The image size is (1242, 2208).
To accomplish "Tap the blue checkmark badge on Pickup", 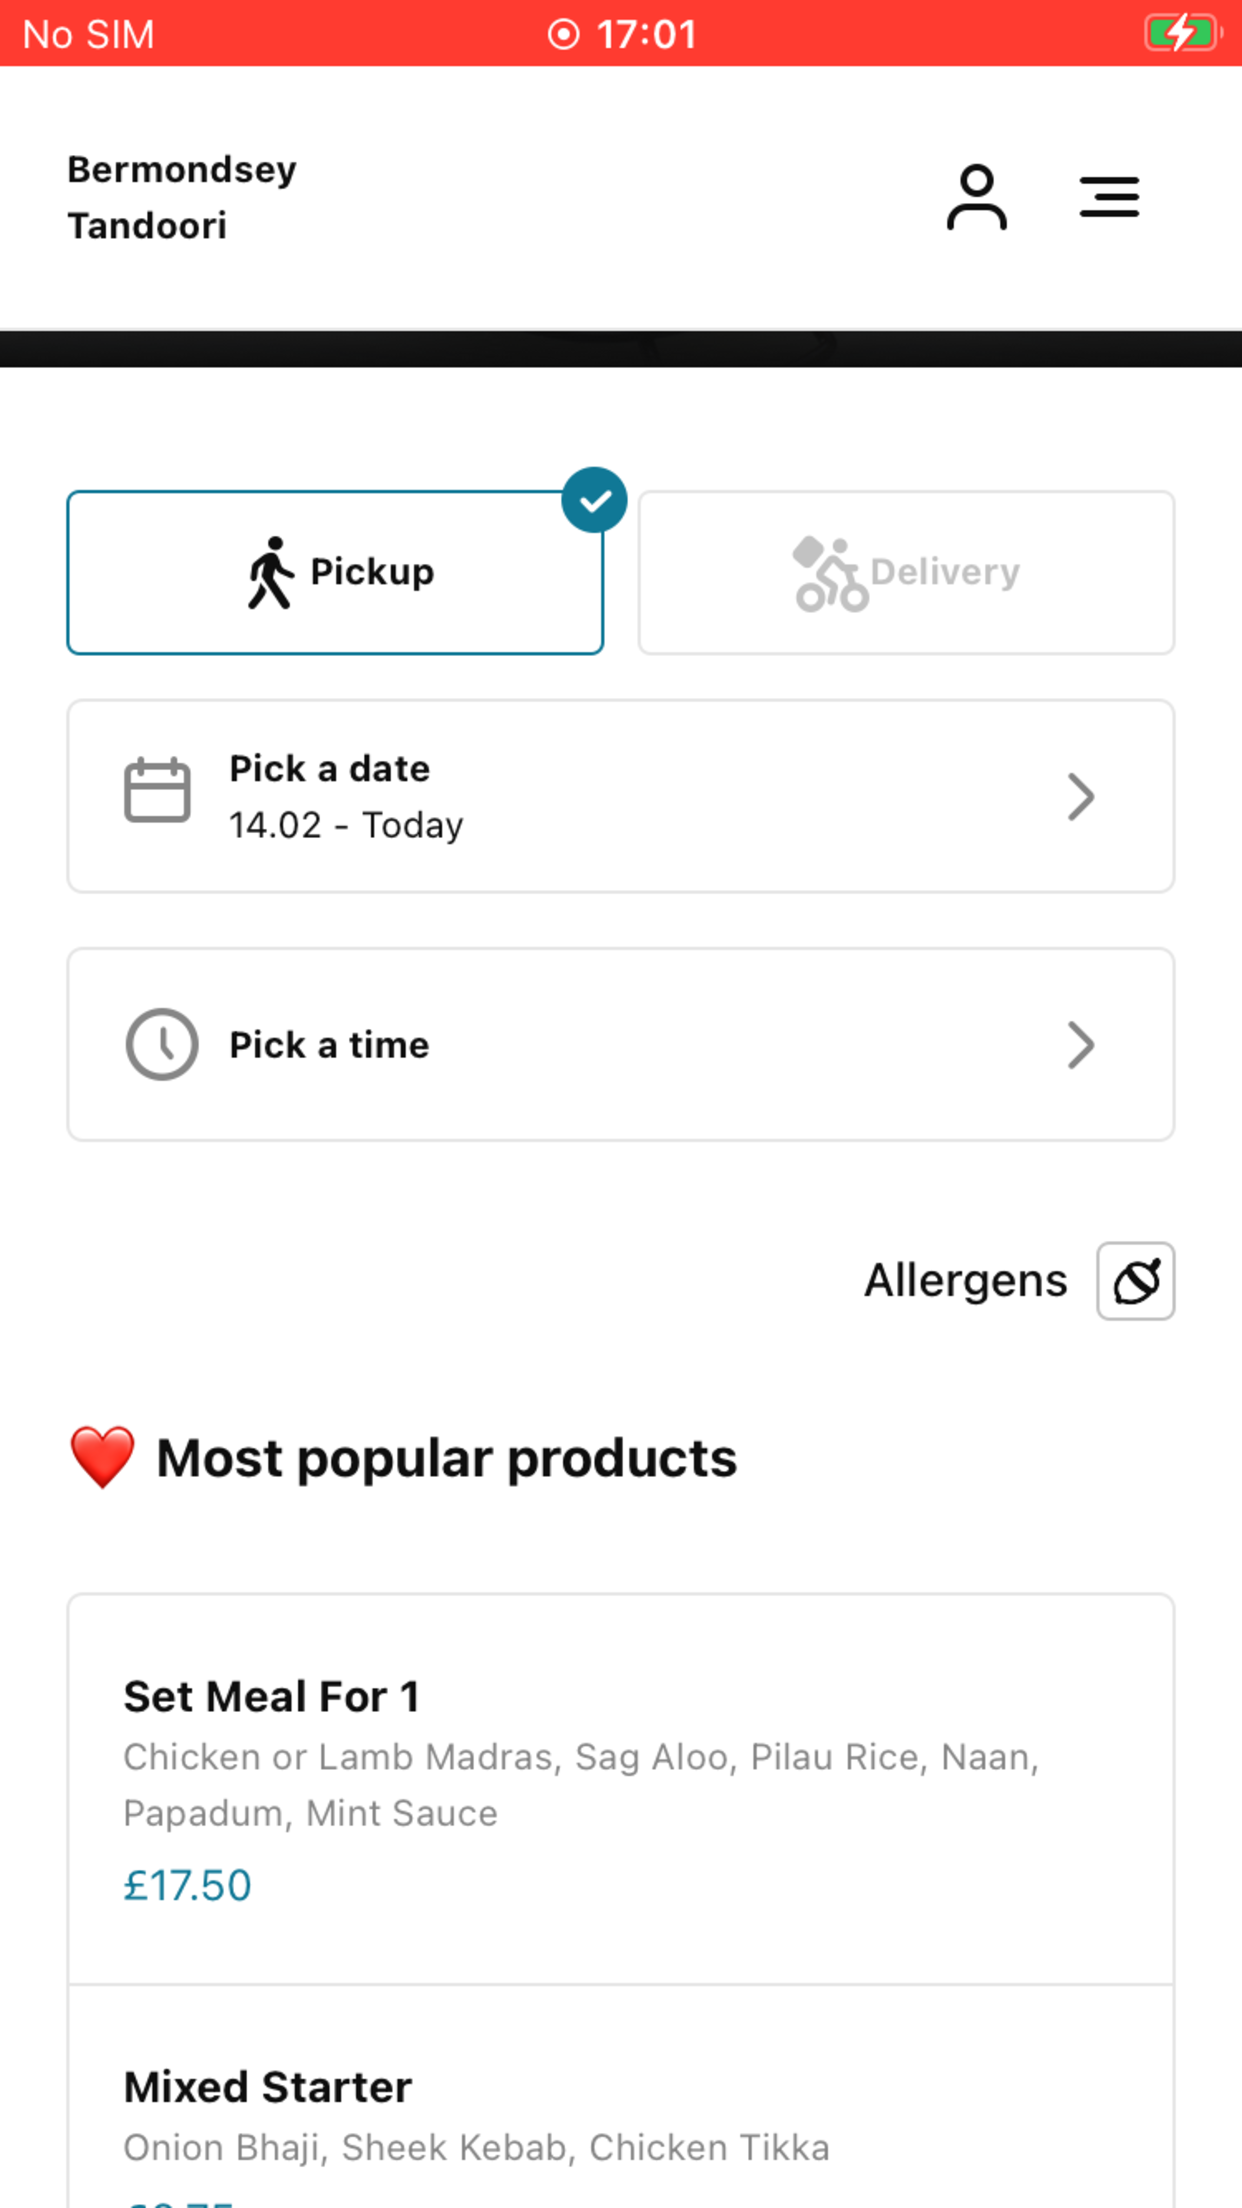I will tap(594, 500).
